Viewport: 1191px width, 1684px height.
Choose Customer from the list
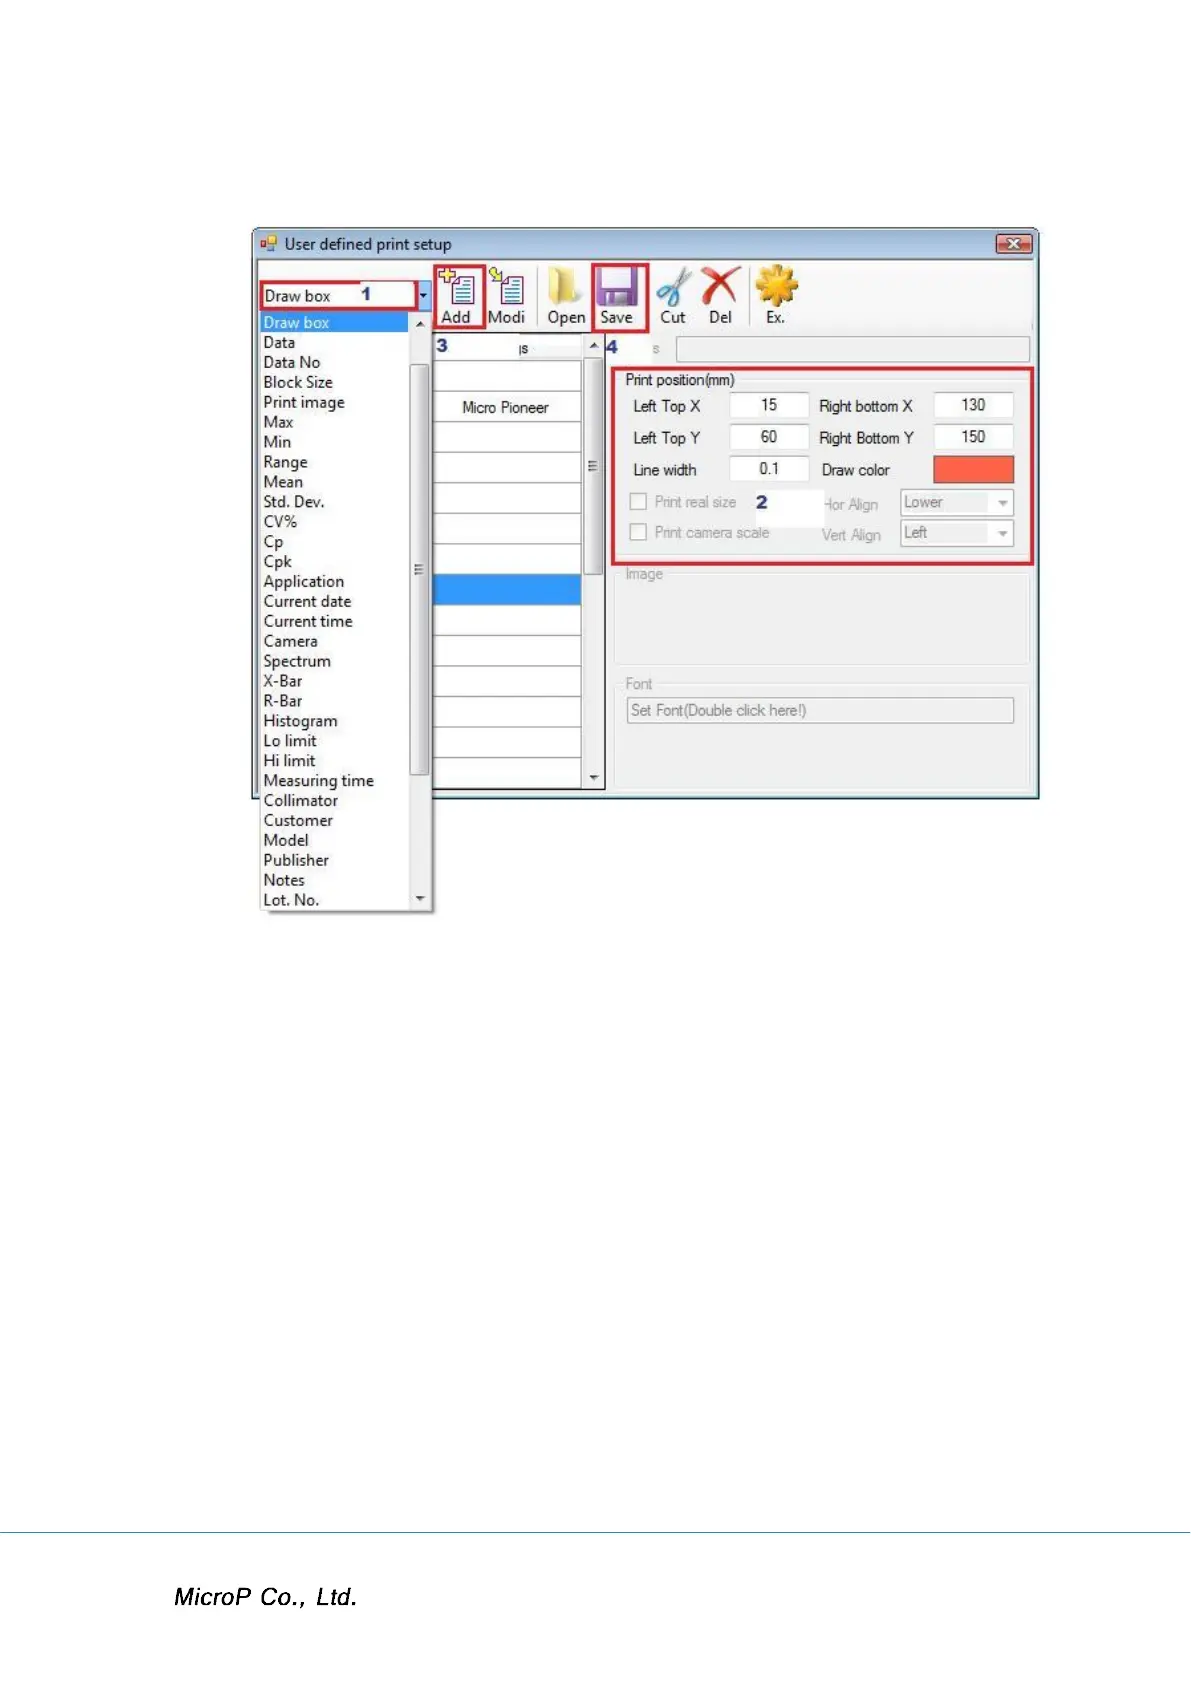pyautogui.click(x=334, y=821)
